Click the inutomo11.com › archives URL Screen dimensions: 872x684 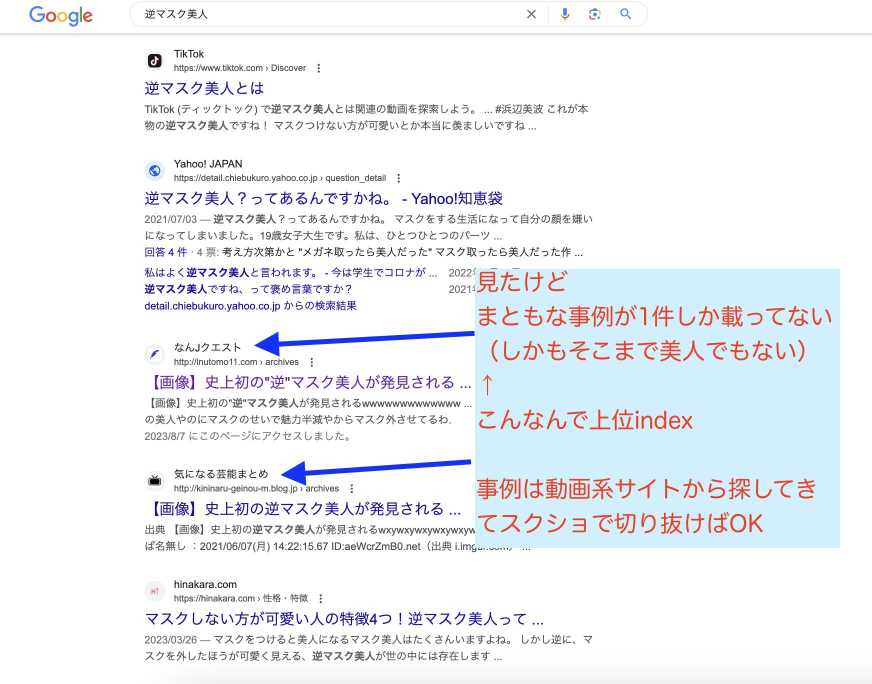coord(236,362)
